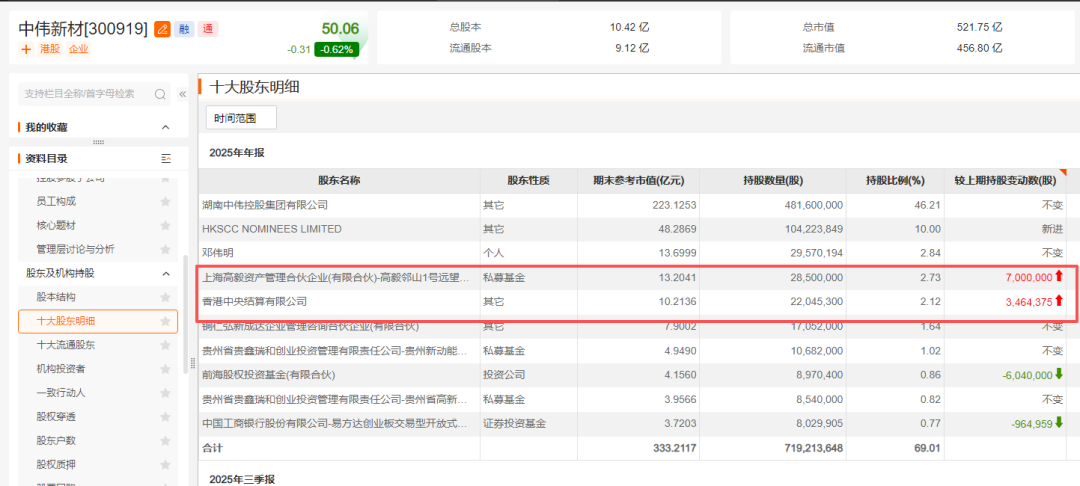The width and height of the screenshot is (1080, 486).
Task: Collapse sidebar with double-chevron icon
Action: (x=182, y=94)
